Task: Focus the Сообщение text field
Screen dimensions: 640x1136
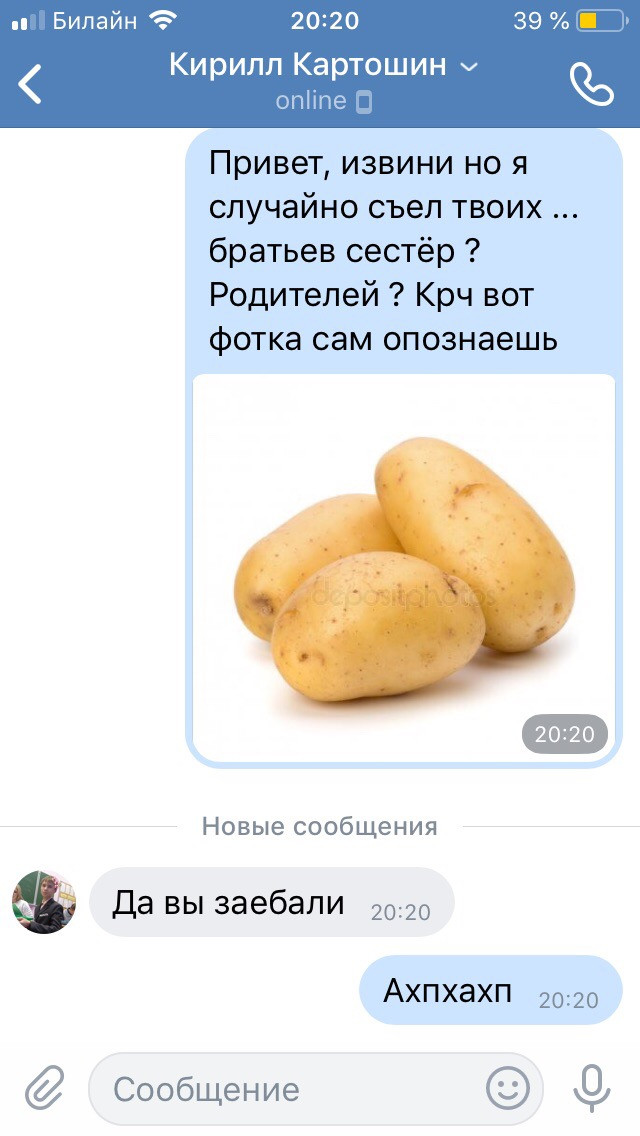Action: tap(315, 1088)
